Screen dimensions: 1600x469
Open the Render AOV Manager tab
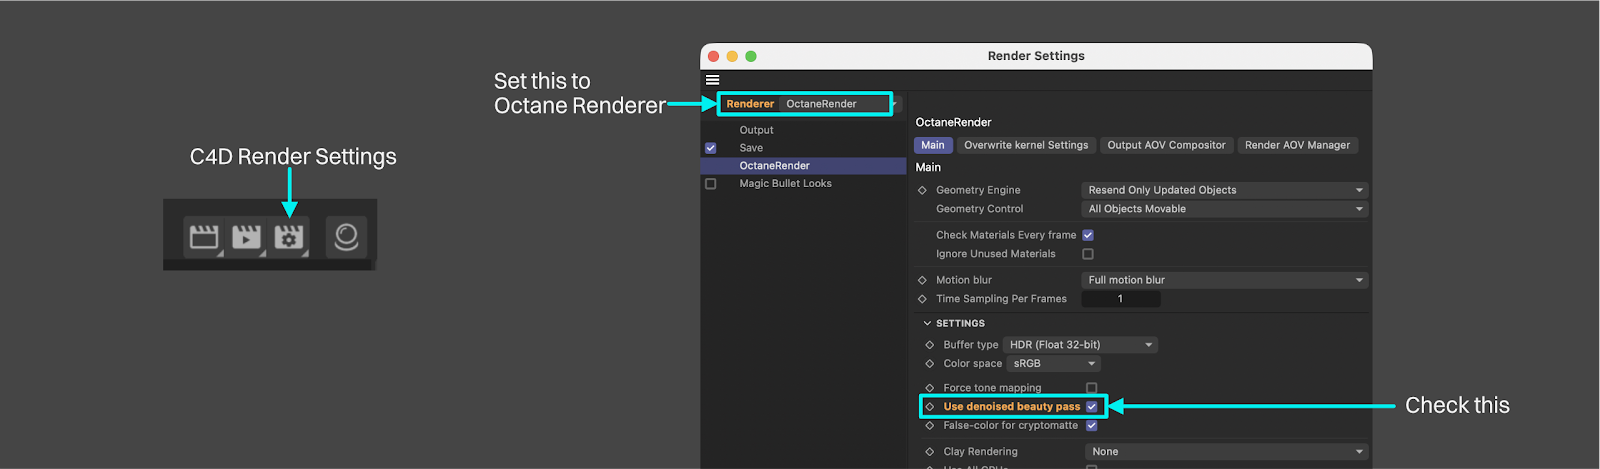pyautogui.click(x=1297, y=145)
